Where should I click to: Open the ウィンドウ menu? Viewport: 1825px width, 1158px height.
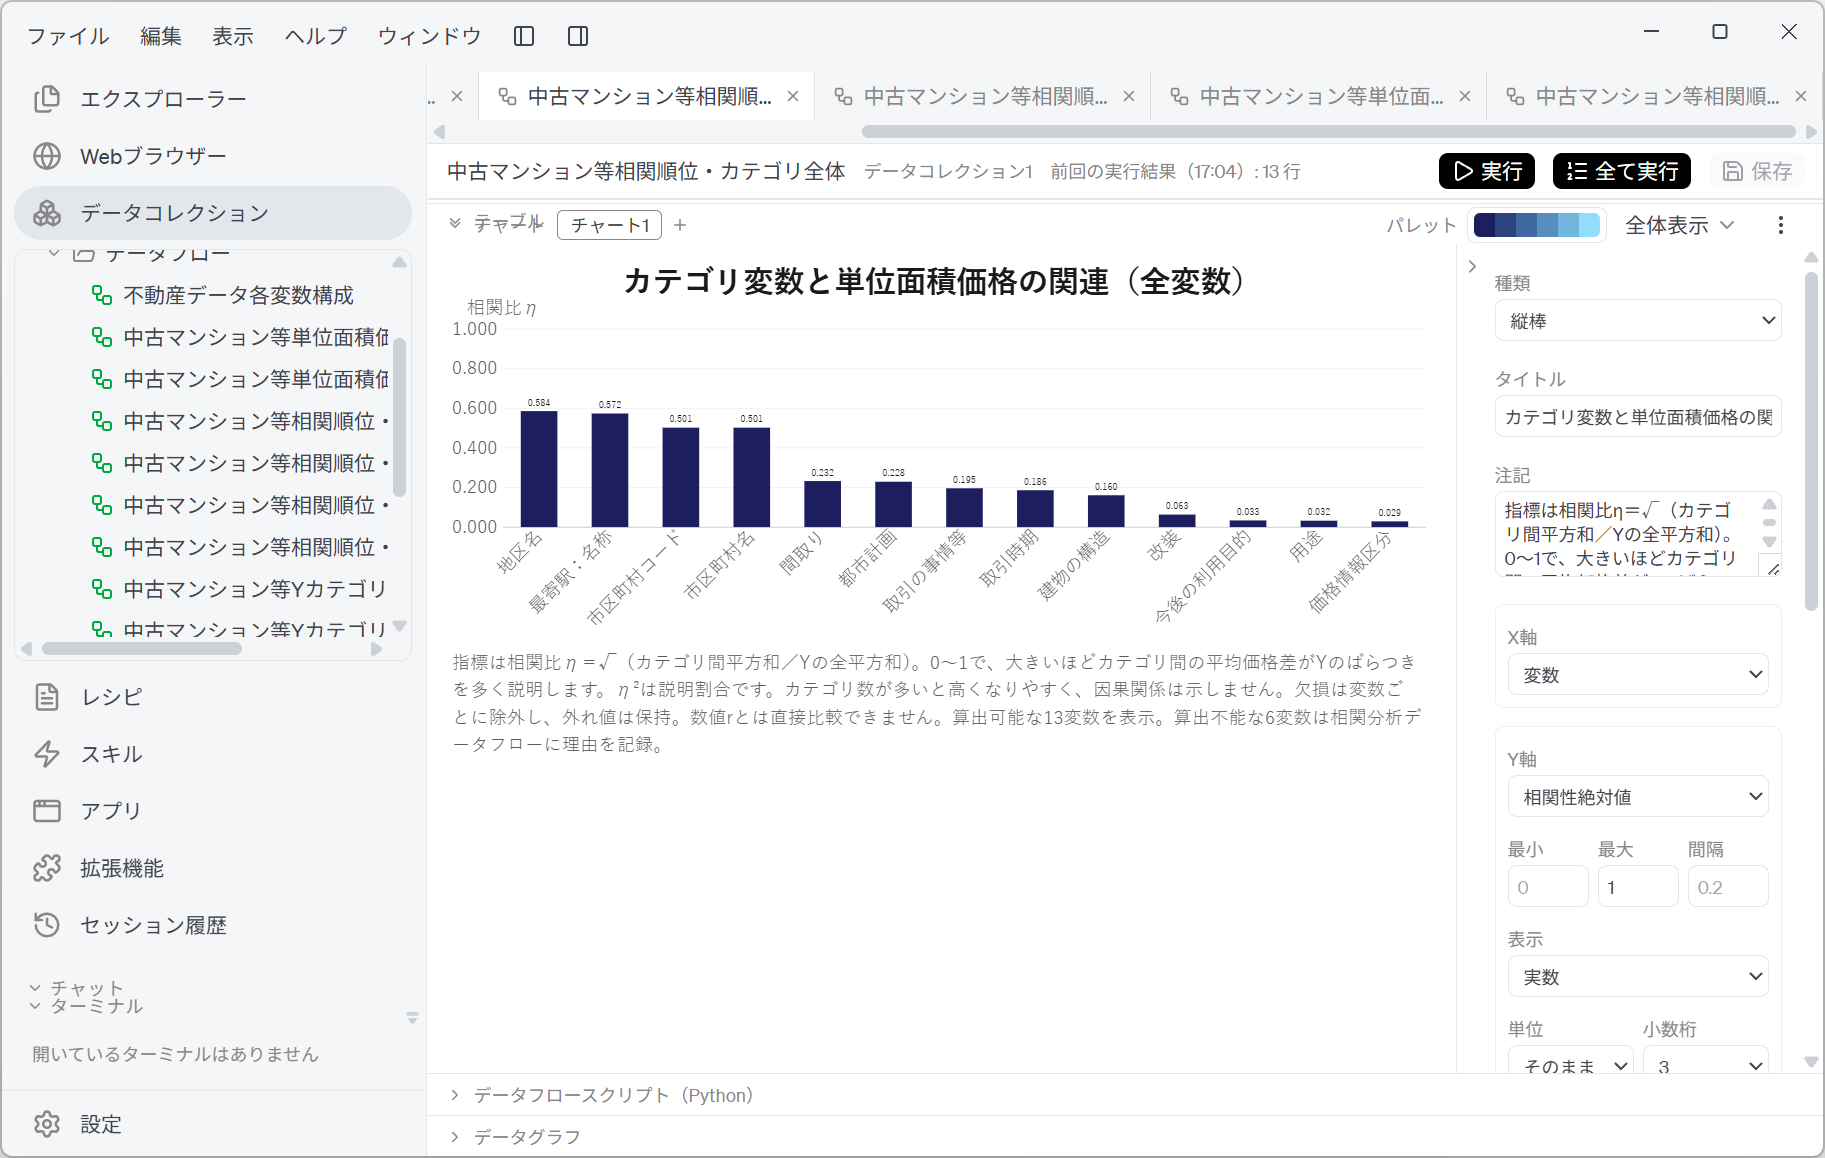[429, 36]
